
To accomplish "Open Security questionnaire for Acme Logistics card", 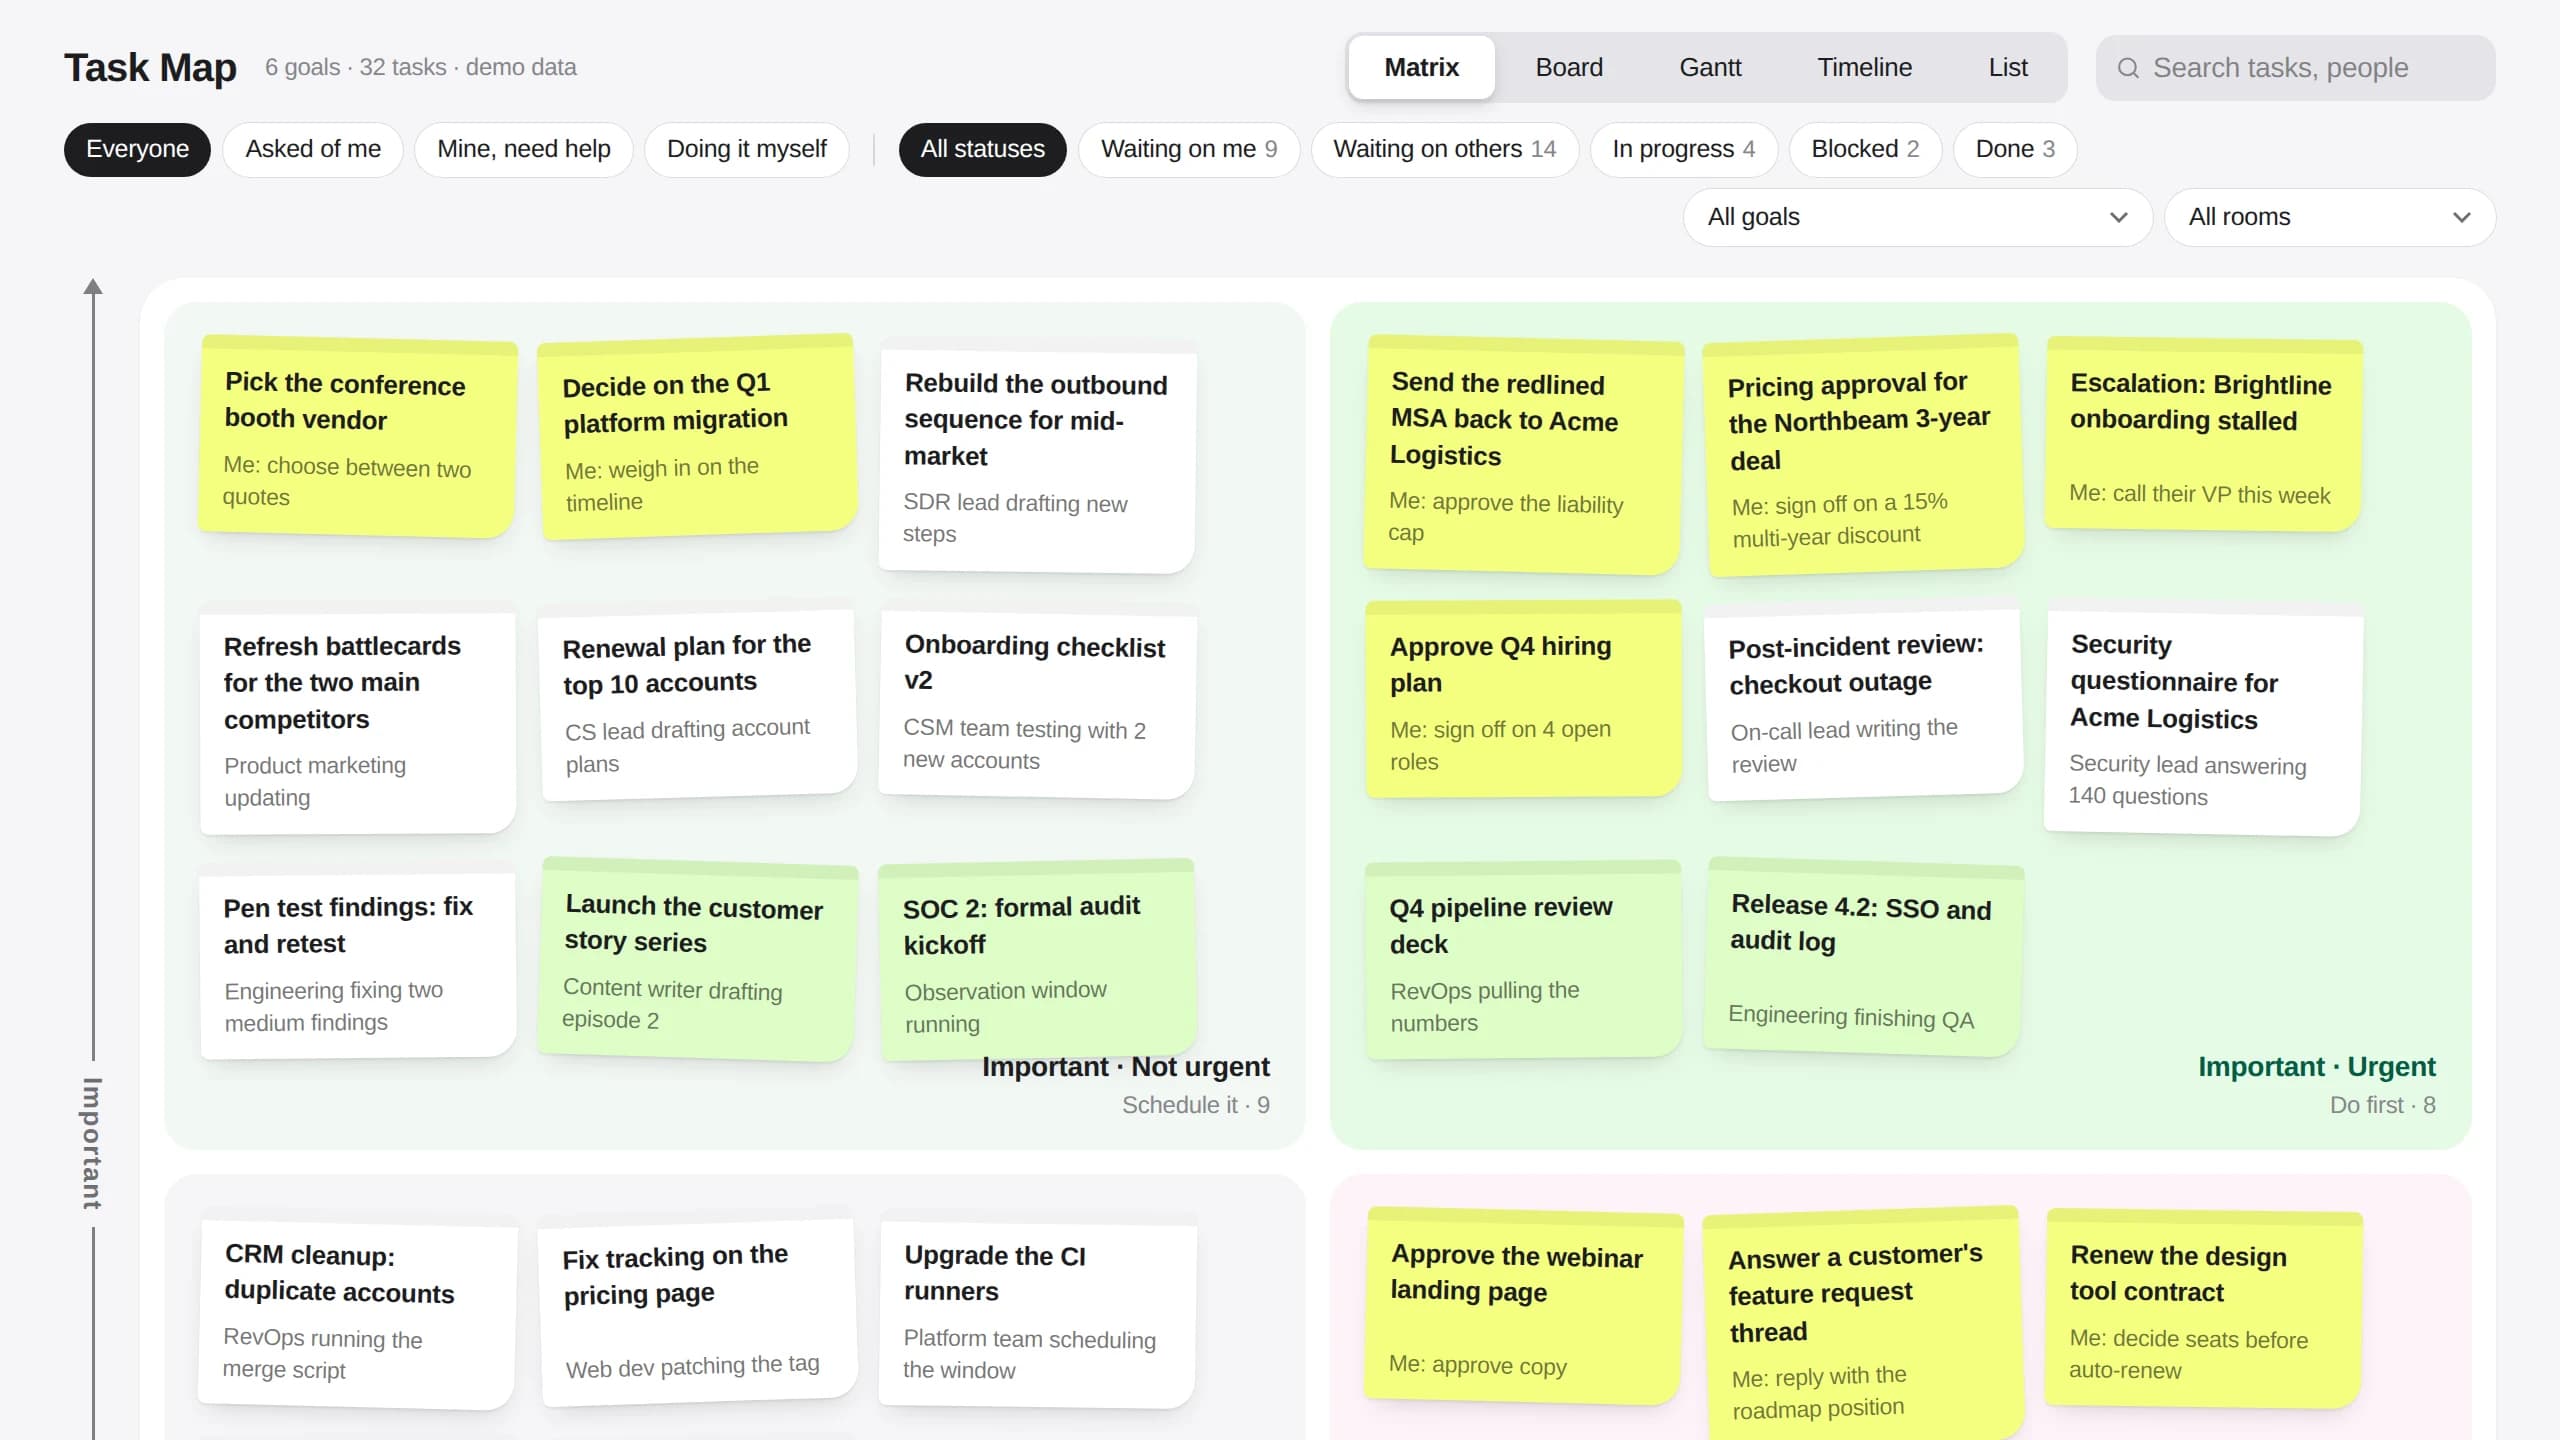I will point(2203,718).
